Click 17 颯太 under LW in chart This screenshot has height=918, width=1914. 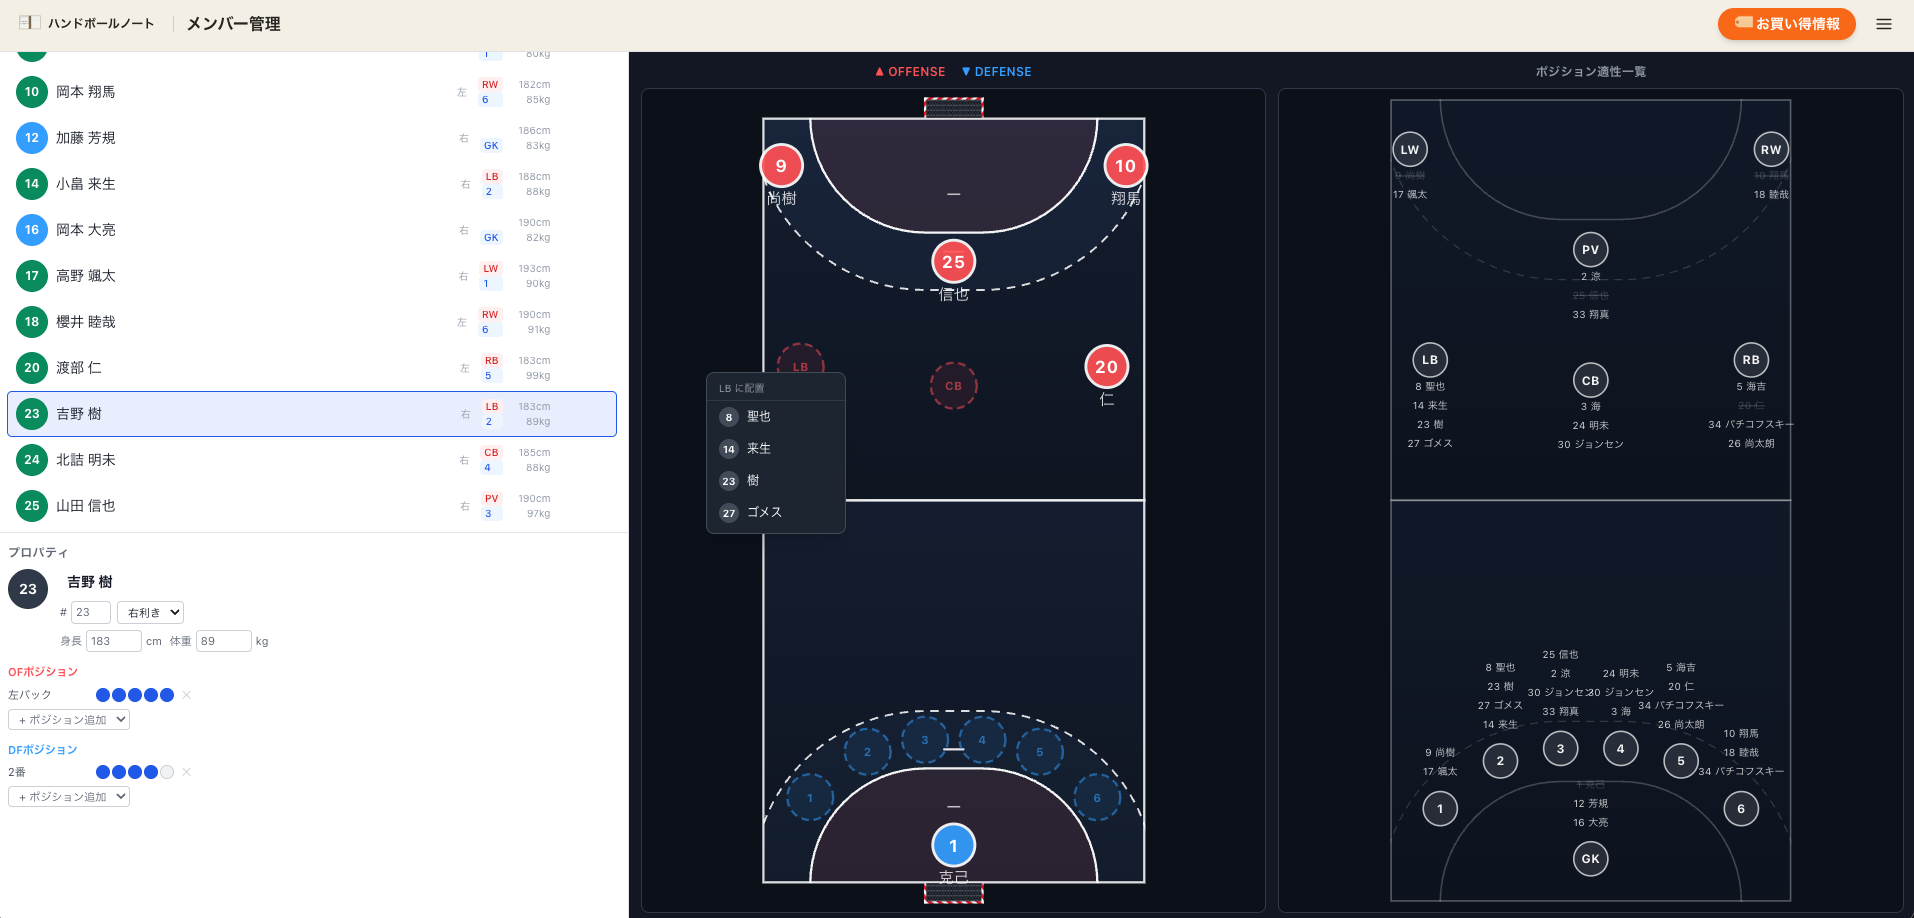tap(1410, 195)
